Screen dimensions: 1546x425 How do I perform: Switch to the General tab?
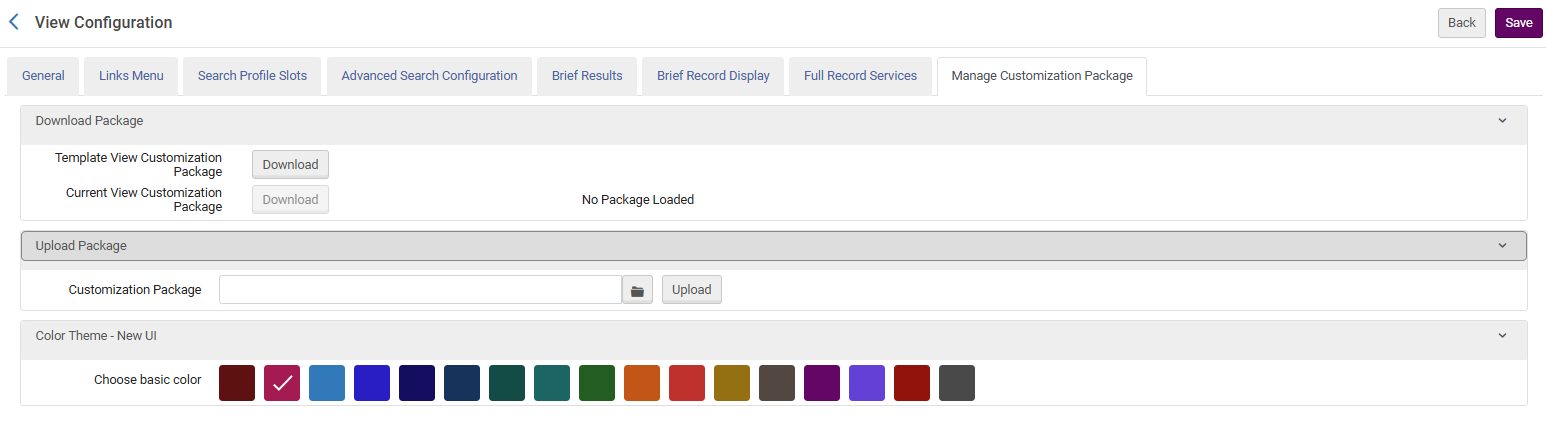click(x=43, y=76)
